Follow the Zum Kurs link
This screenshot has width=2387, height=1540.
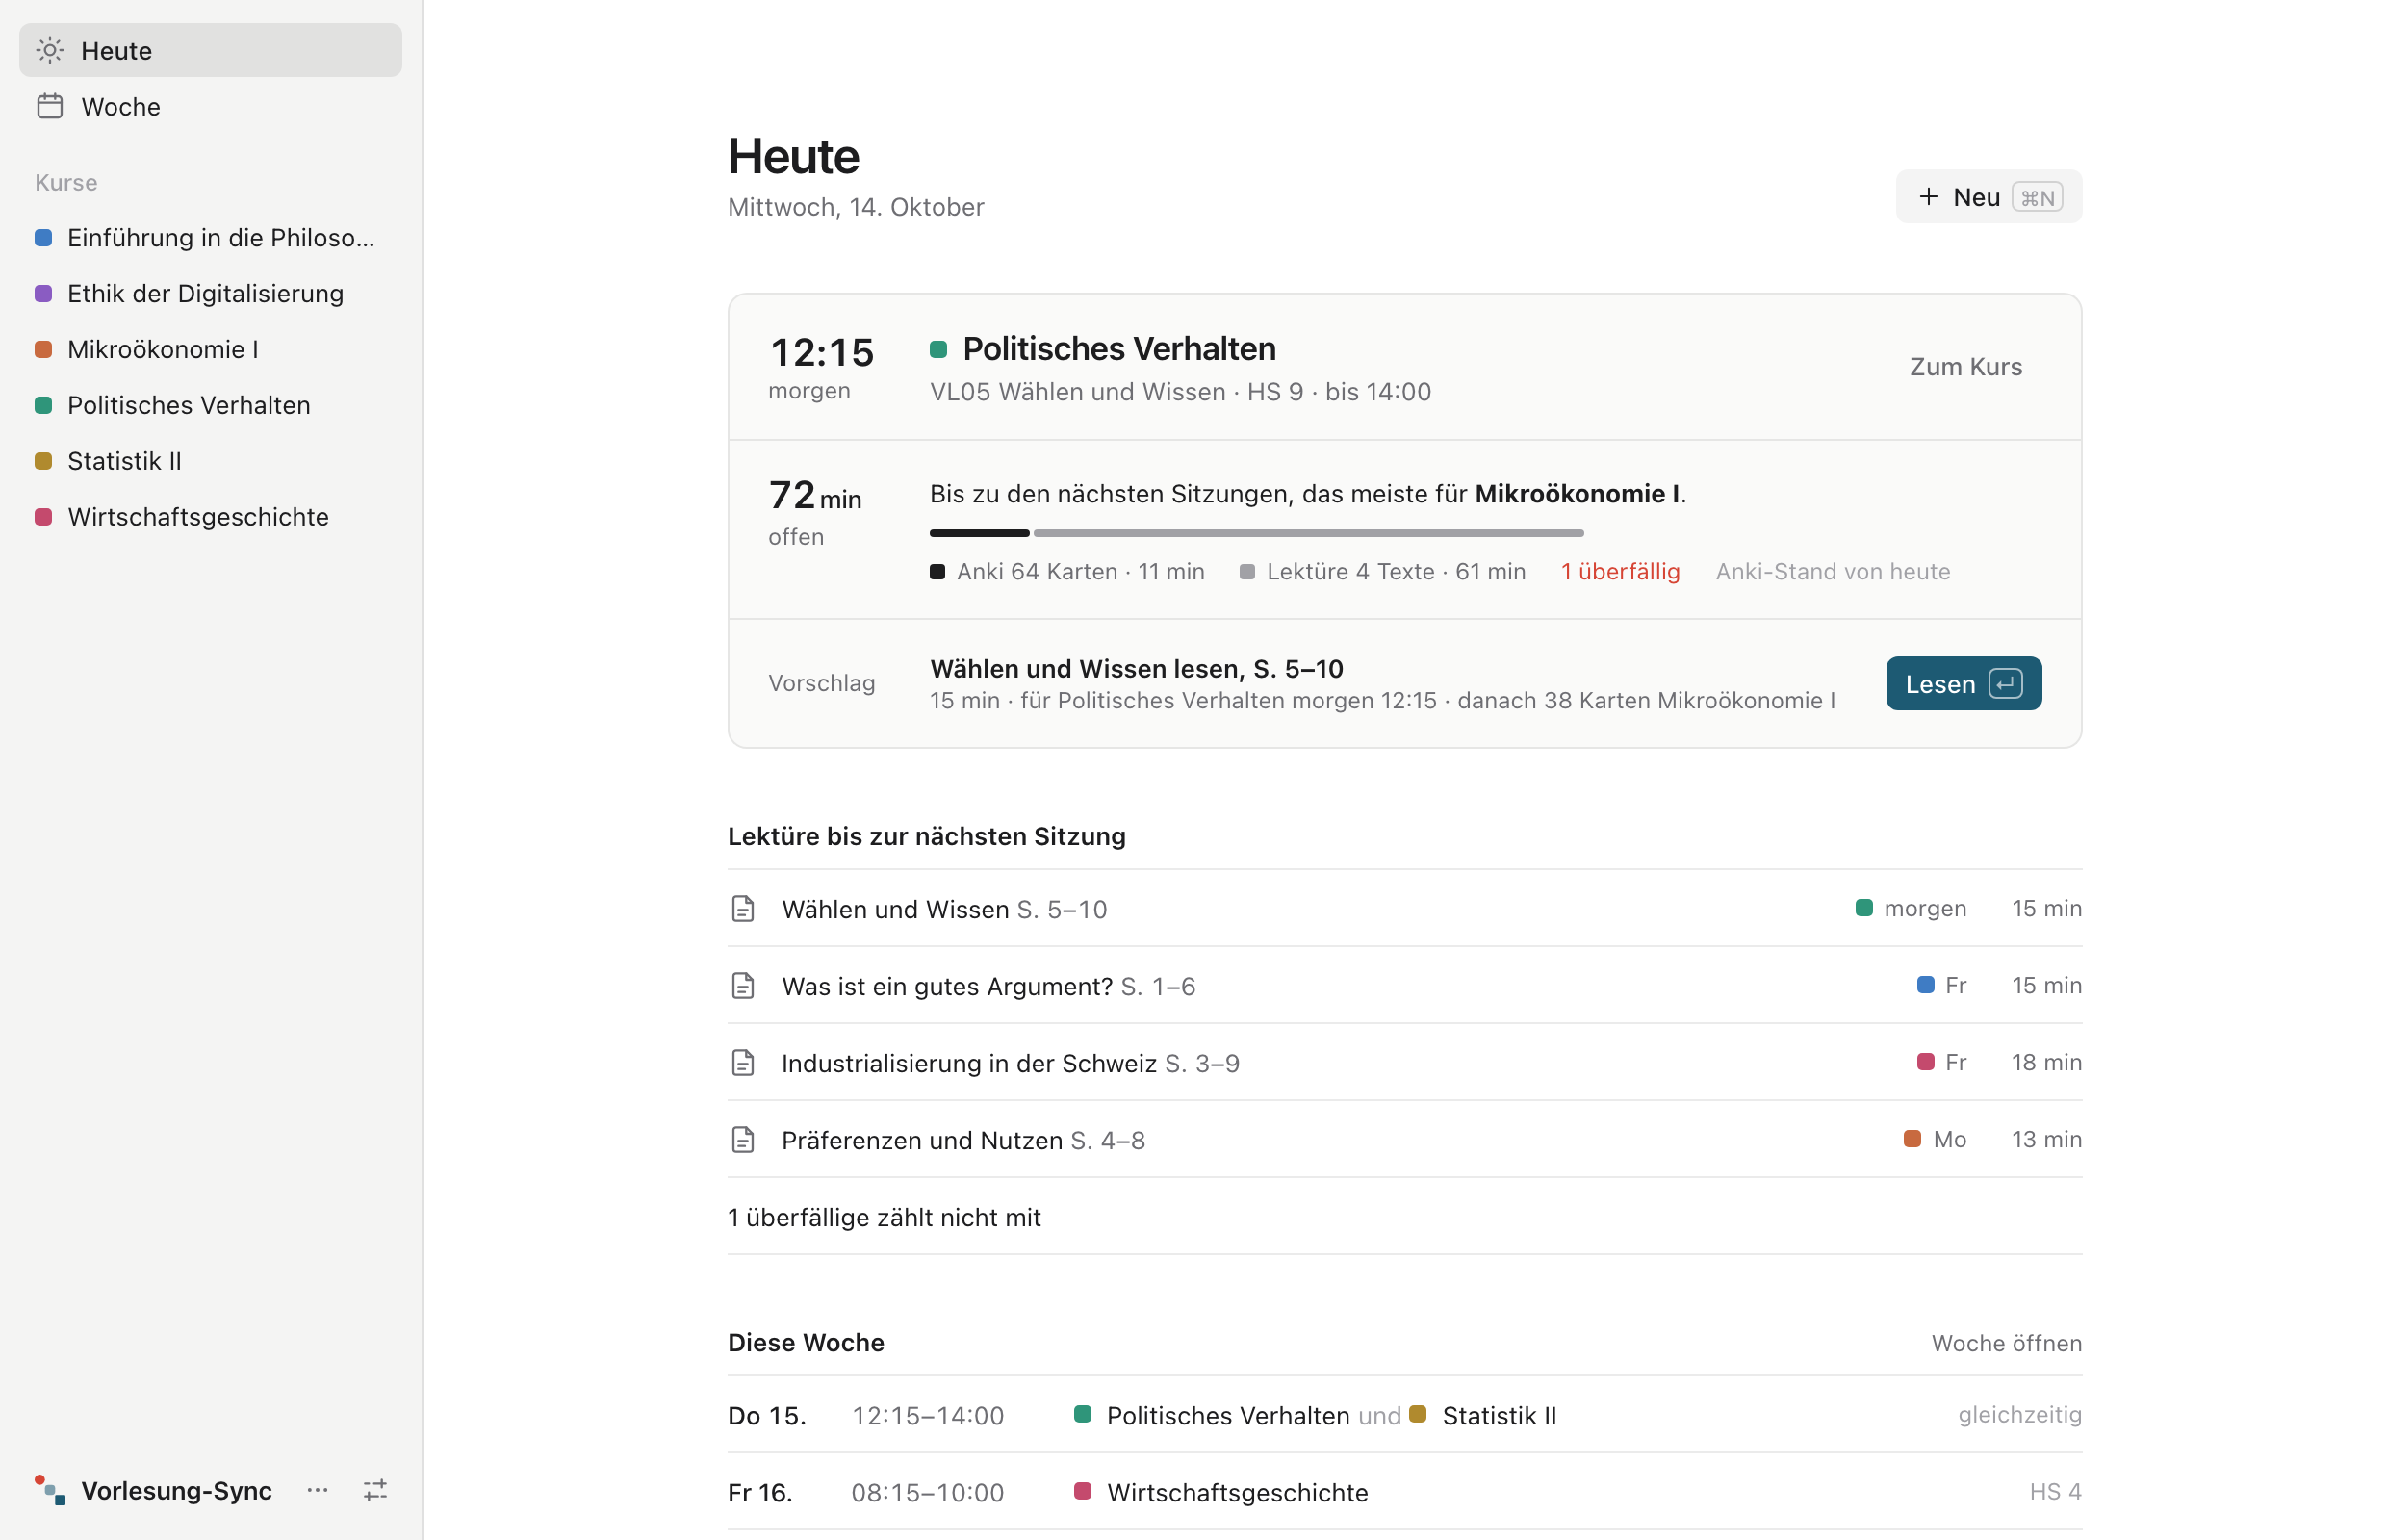pyautogui.click(x=1965, y=366)
